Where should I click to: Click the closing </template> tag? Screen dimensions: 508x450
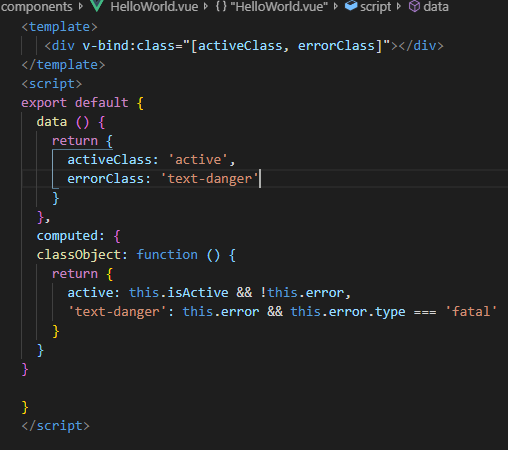(63, 65)
